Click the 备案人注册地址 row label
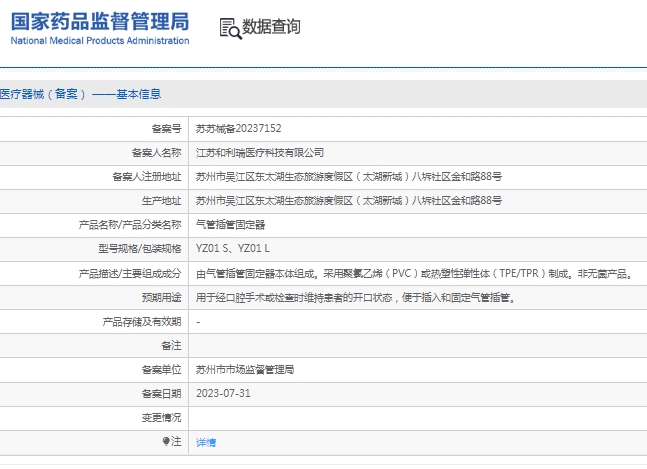This screenshot has width=647, height=469. pyautogui.click(x=147, y=177)
